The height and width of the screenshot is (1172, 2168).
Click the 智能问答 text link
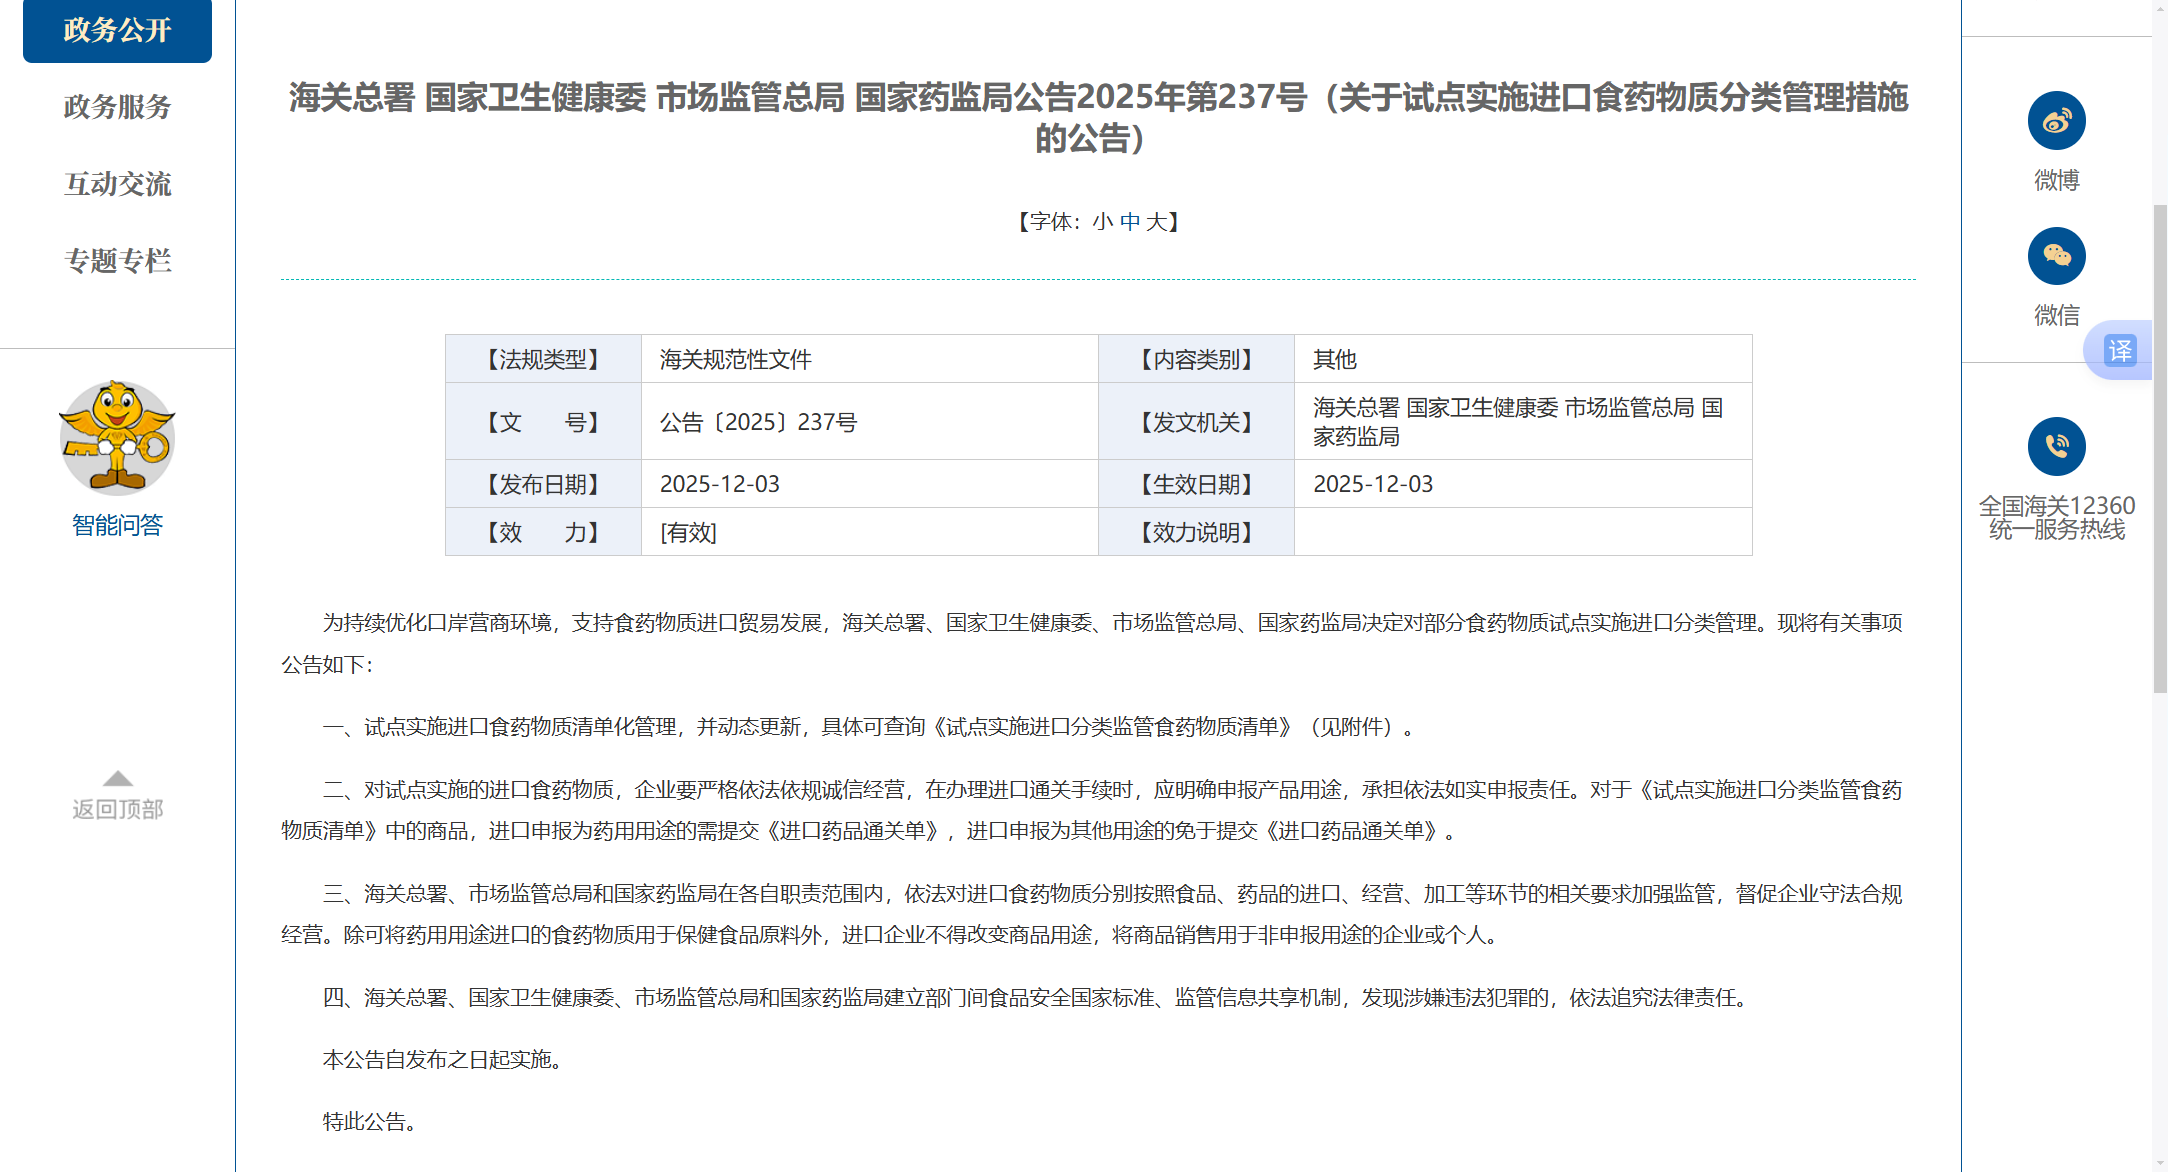[117, 525]
